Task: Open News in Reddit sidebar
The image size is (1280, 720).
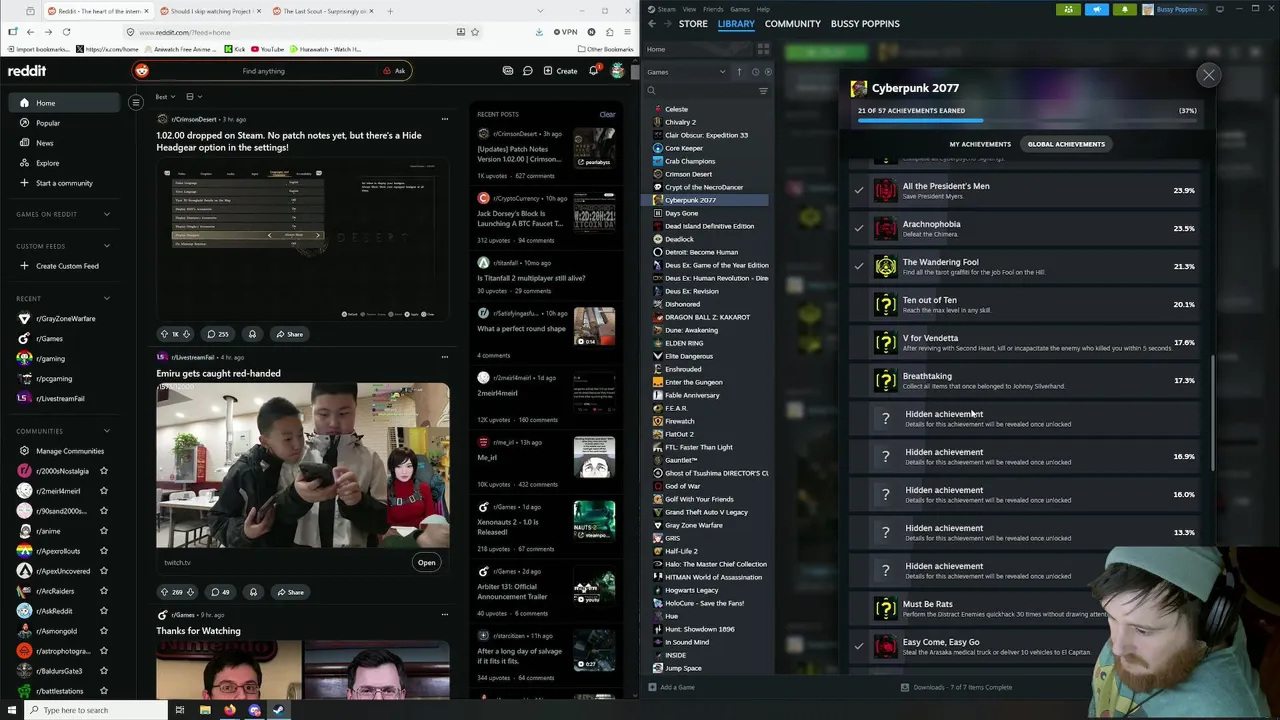Action: tap(64, 143)
